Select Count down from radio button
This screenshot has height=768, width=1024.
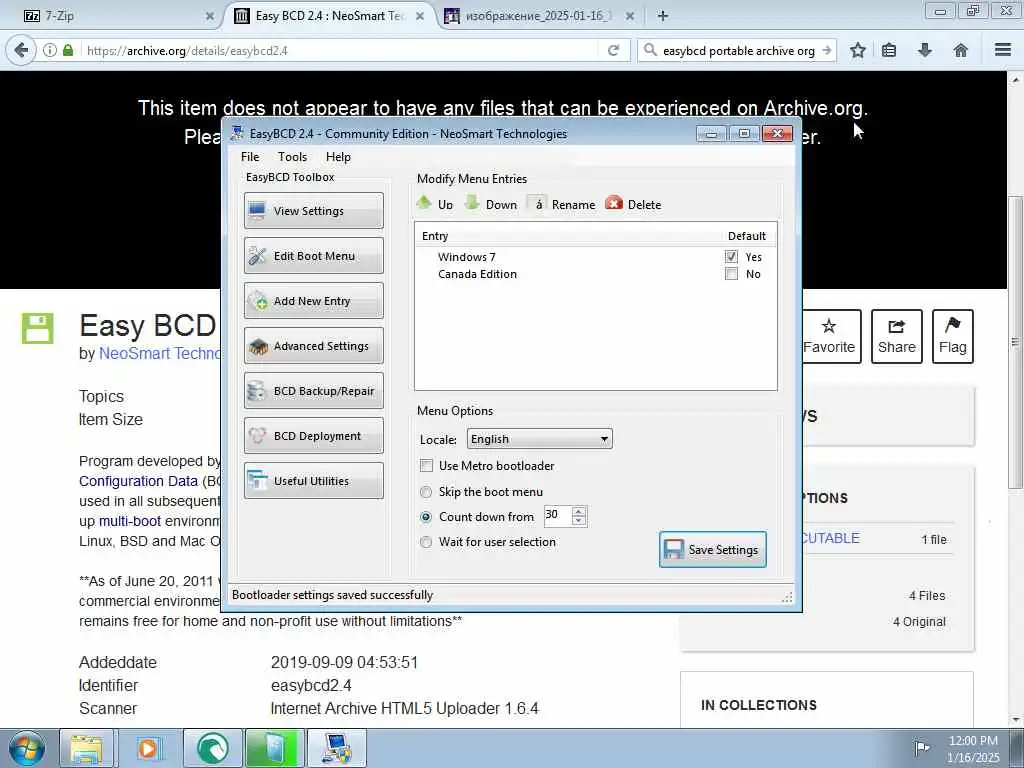click(426, 517)
